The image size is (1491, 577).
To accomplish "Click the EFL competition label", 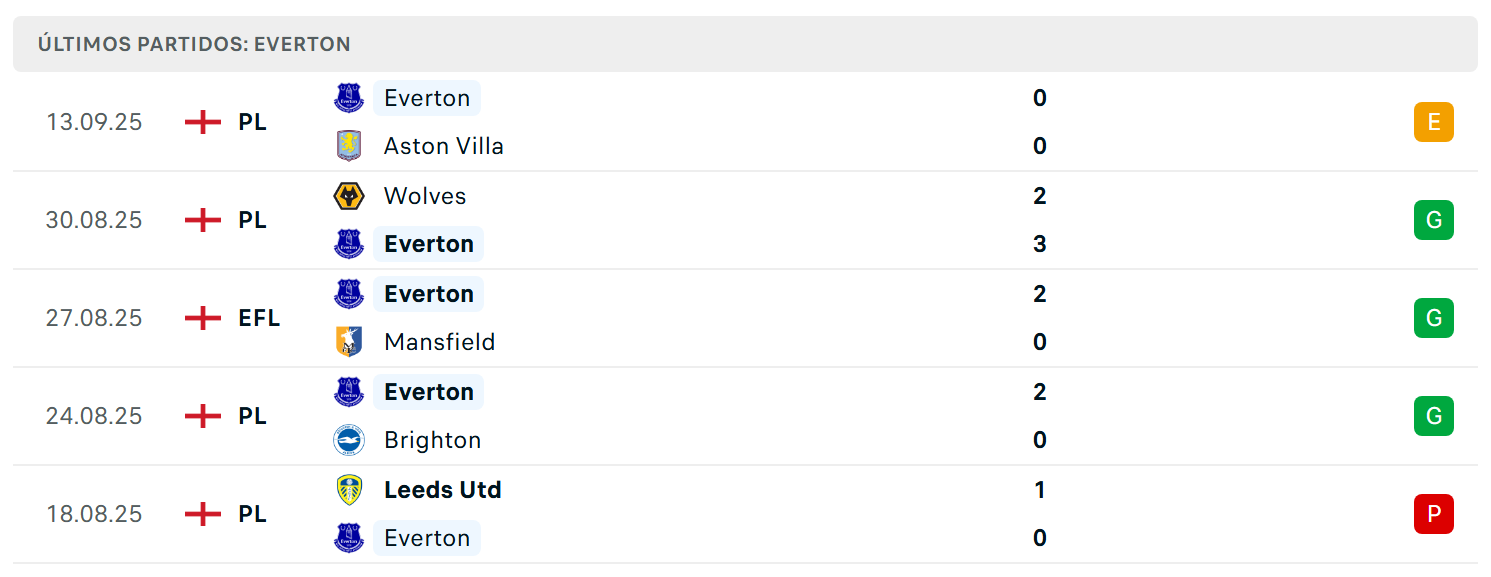I will click(x=259, y=318).
